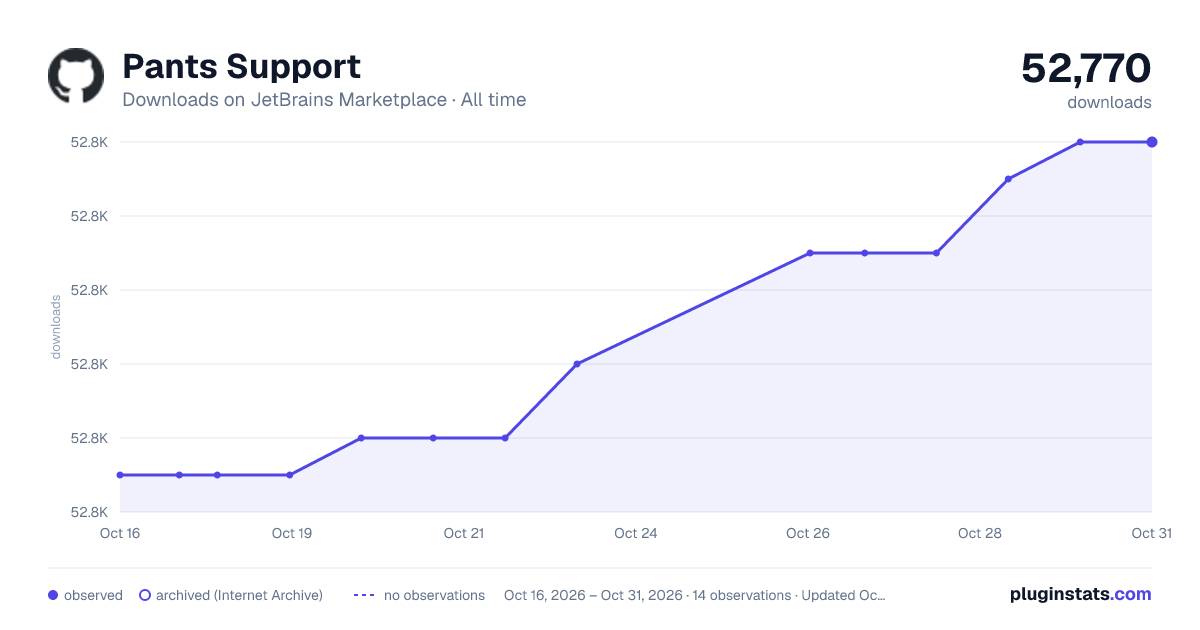Click the "Oct 24" axis label
The width and height of the screenshot is (1200, 630).
635,533
